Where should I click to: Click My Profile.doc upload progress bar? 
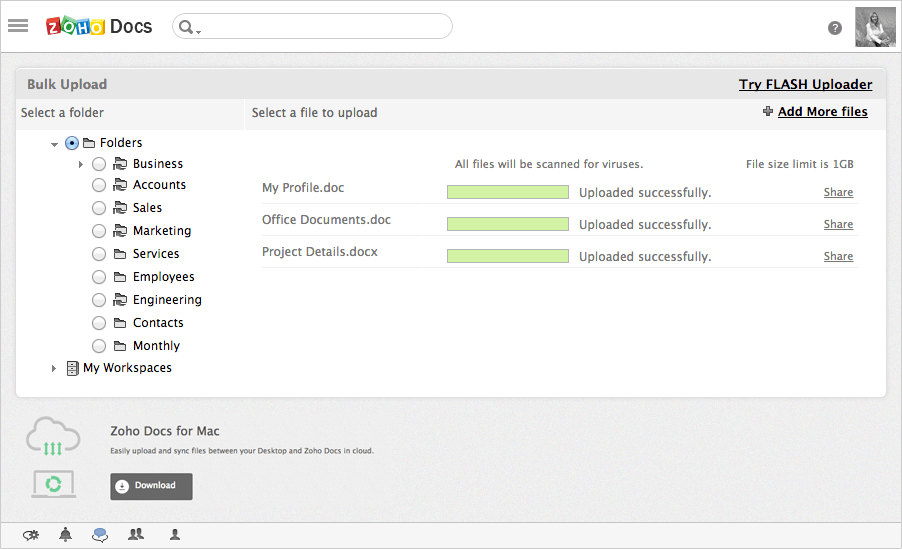tap(508, 192)
